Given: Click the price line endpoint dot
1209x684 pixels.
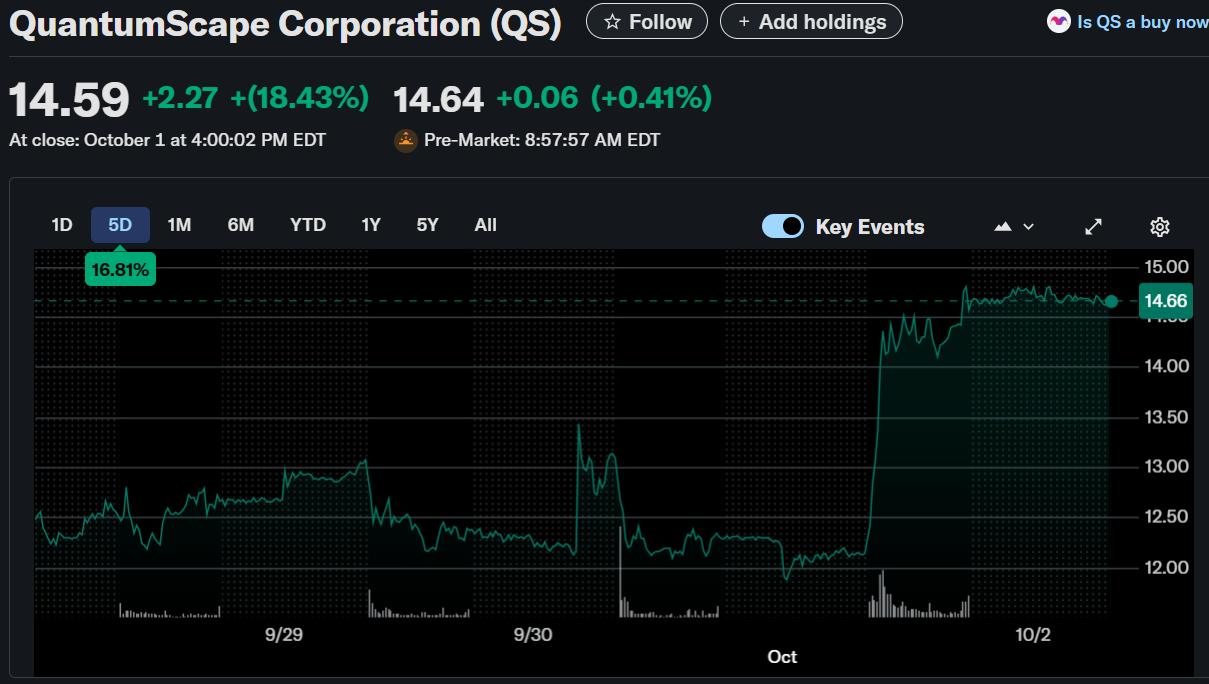Looking at the screenshot, I should click(1111, 301).
